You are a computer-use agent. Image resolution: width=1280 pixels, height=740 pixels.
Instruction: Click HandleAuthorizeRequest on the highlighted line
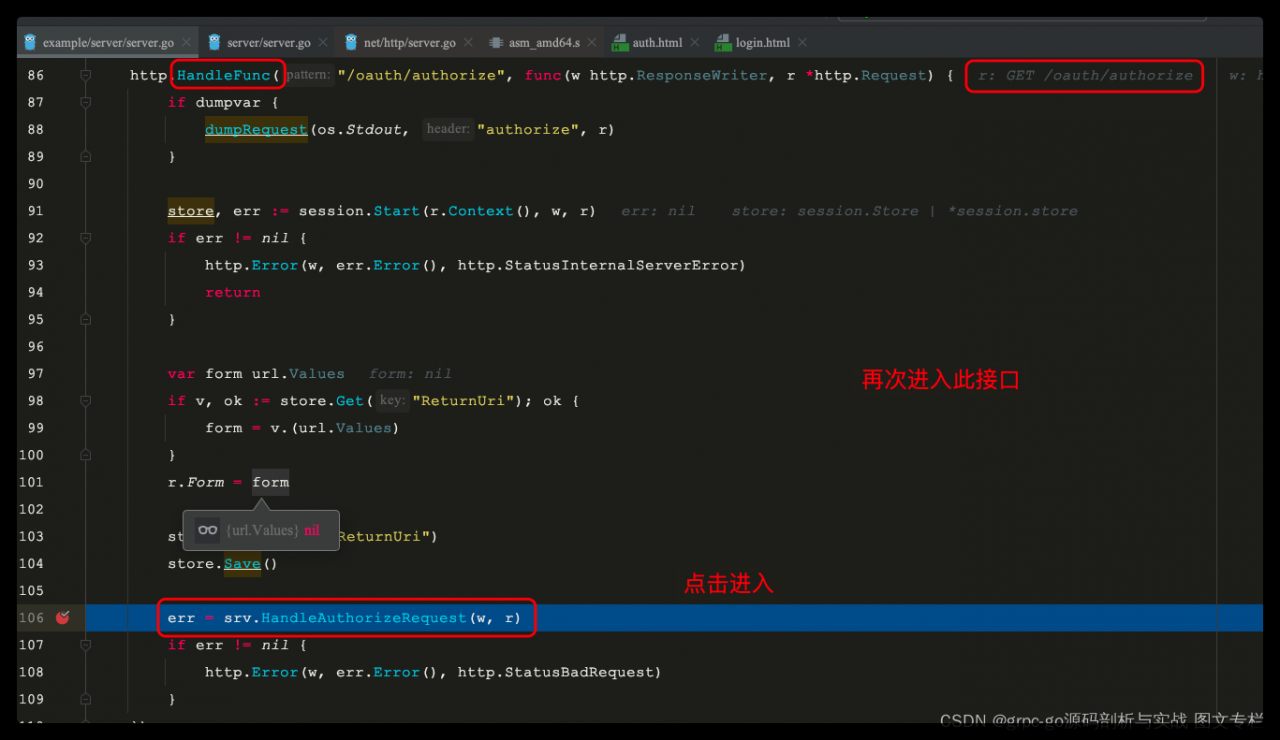pos(364,618)
